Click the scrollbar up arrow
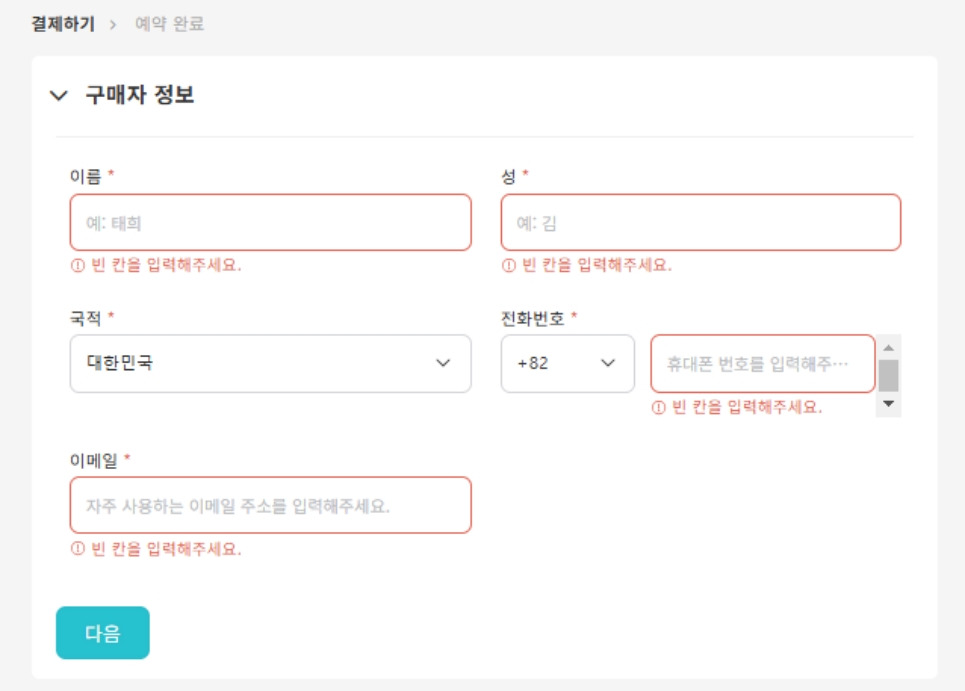Screen dimensions: 965x691 click(x=888, y=346)
